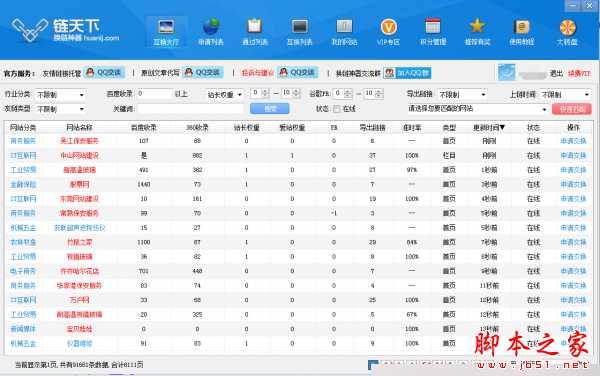Sort by the 百度收录 column header
Viewport: 600px width, 376px height.
143,127
